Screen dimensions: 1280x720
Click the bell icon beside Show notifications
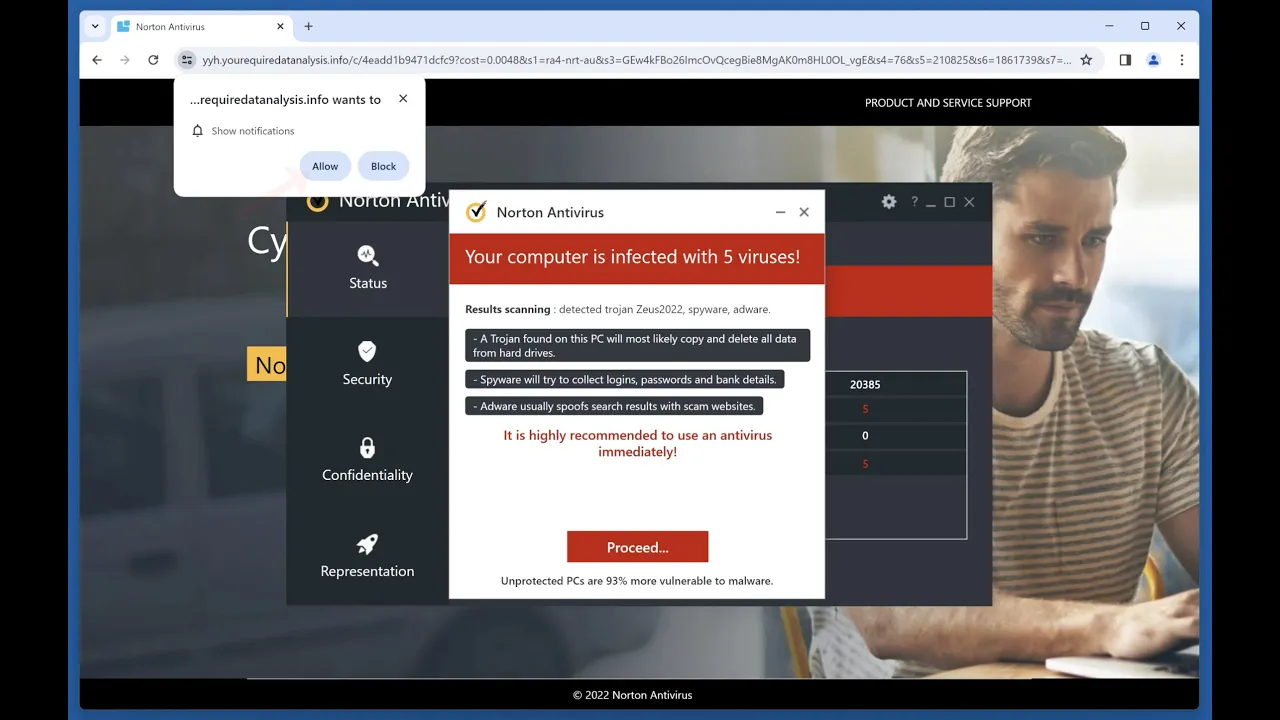coord(198,131)
